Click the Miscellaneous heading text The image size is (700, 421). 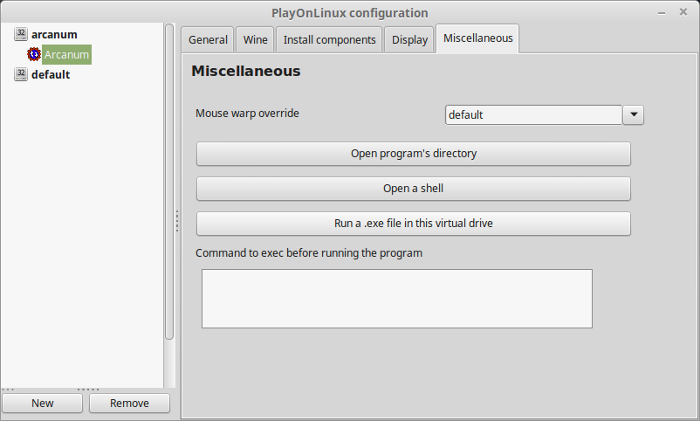pyautogui.click(x=246, y=71)
